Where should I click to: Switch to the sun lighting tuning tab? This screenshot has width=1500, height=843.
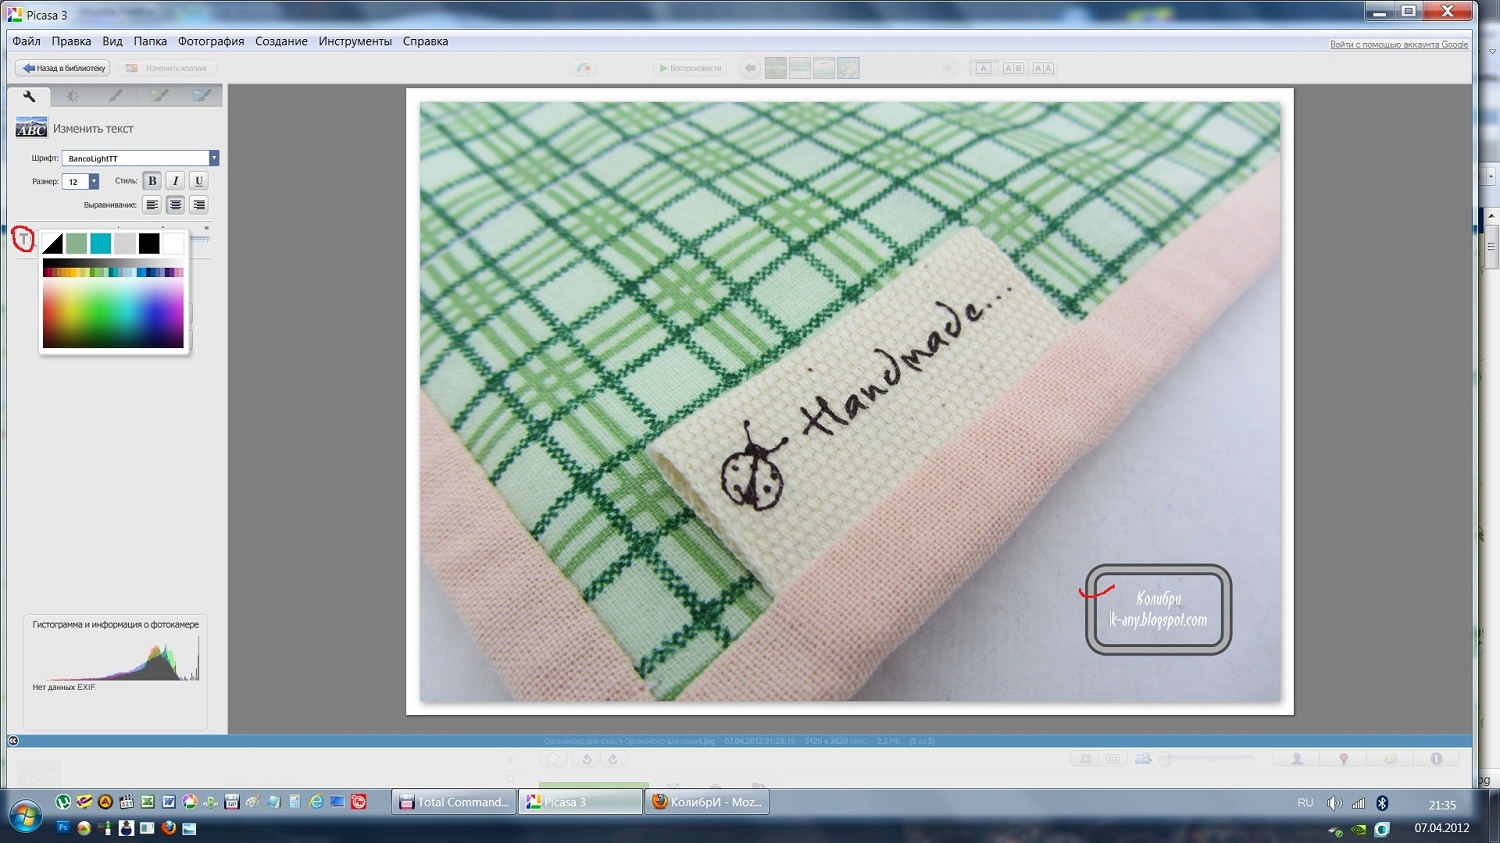[72, 96]
